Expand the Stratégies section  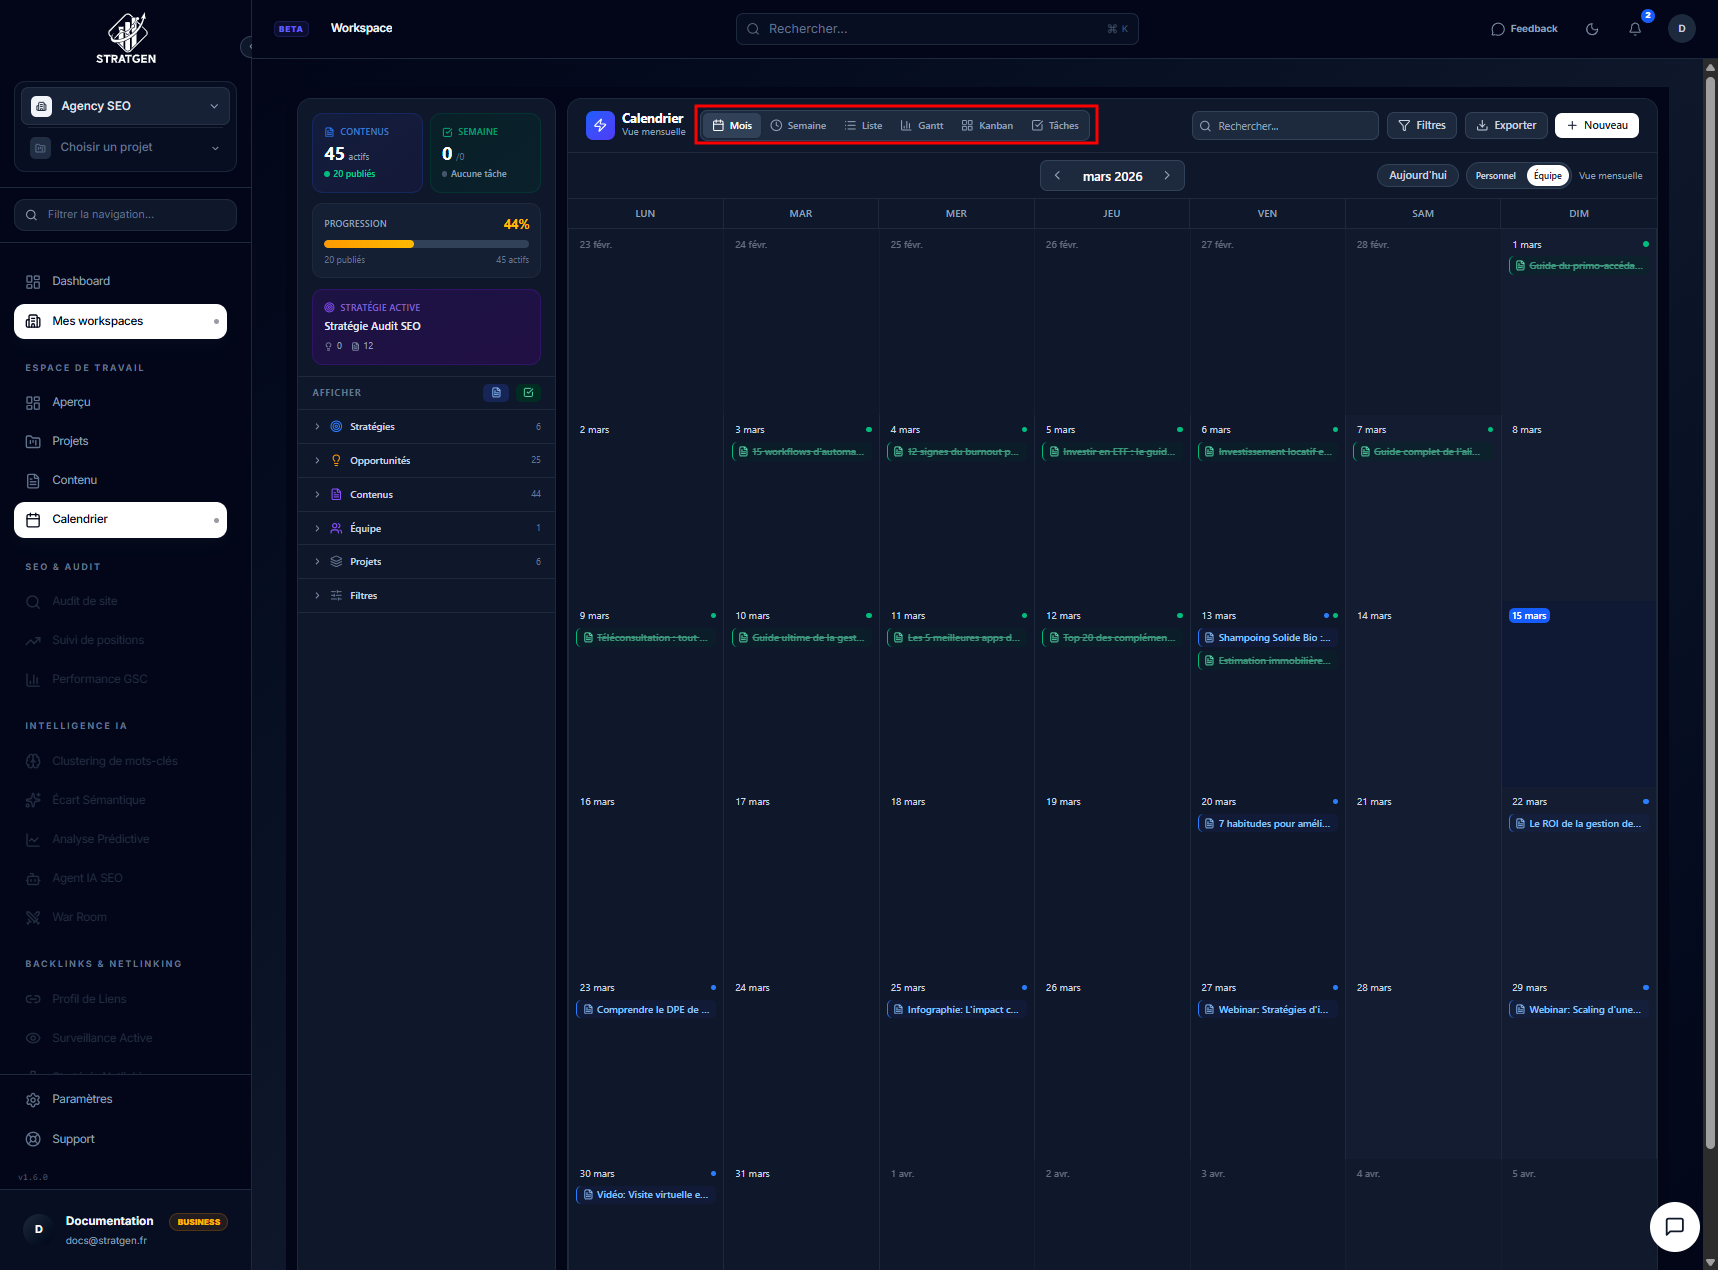(316, 426)
